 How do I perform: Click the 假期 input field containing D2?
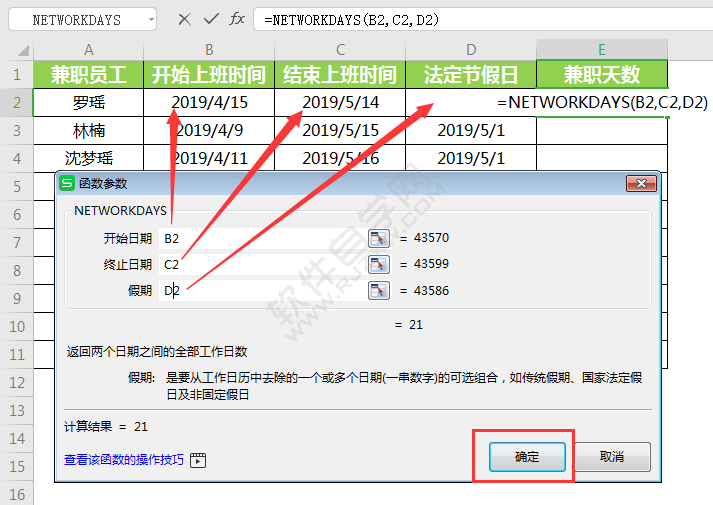click(x=263, y=290)
